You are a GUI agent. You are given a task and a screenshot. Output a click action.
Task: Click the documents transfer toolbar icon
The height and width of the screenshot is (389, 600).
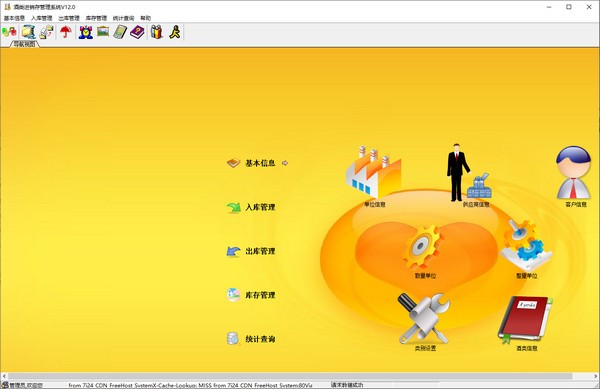(x=47, y=32)
